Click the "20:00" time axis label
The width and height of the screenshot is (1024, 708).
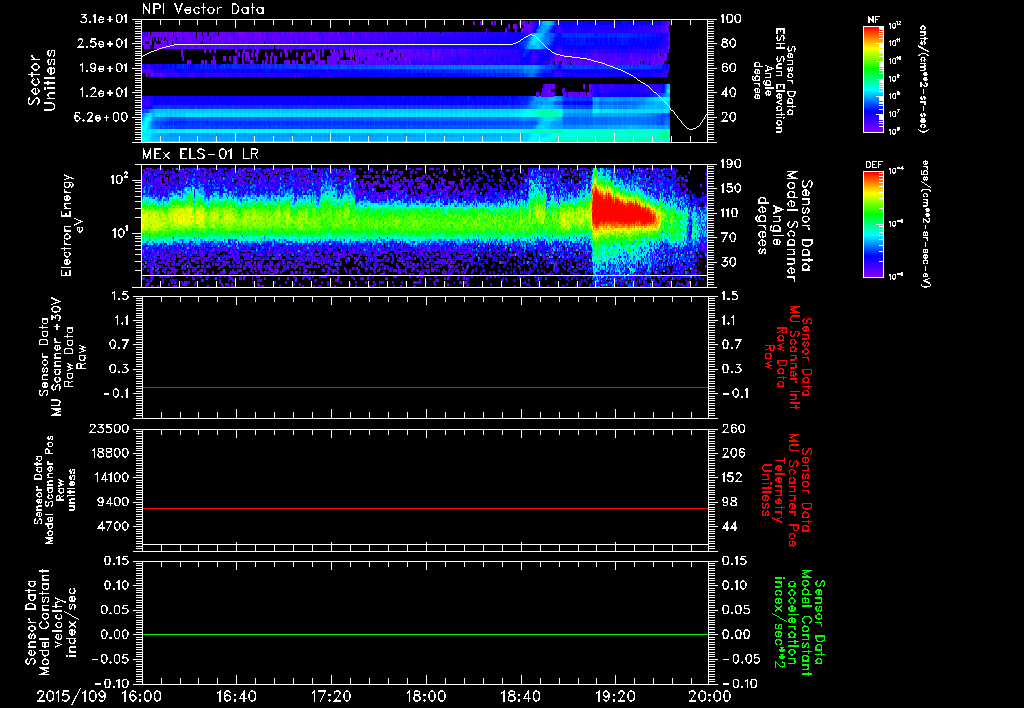click(710, 696)
